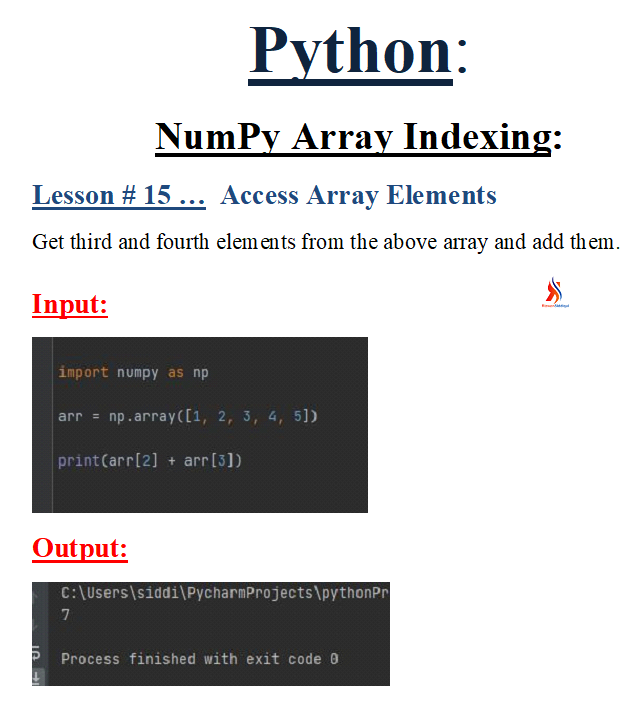Click the 'import numpy as np' code line

coord(133,372)
